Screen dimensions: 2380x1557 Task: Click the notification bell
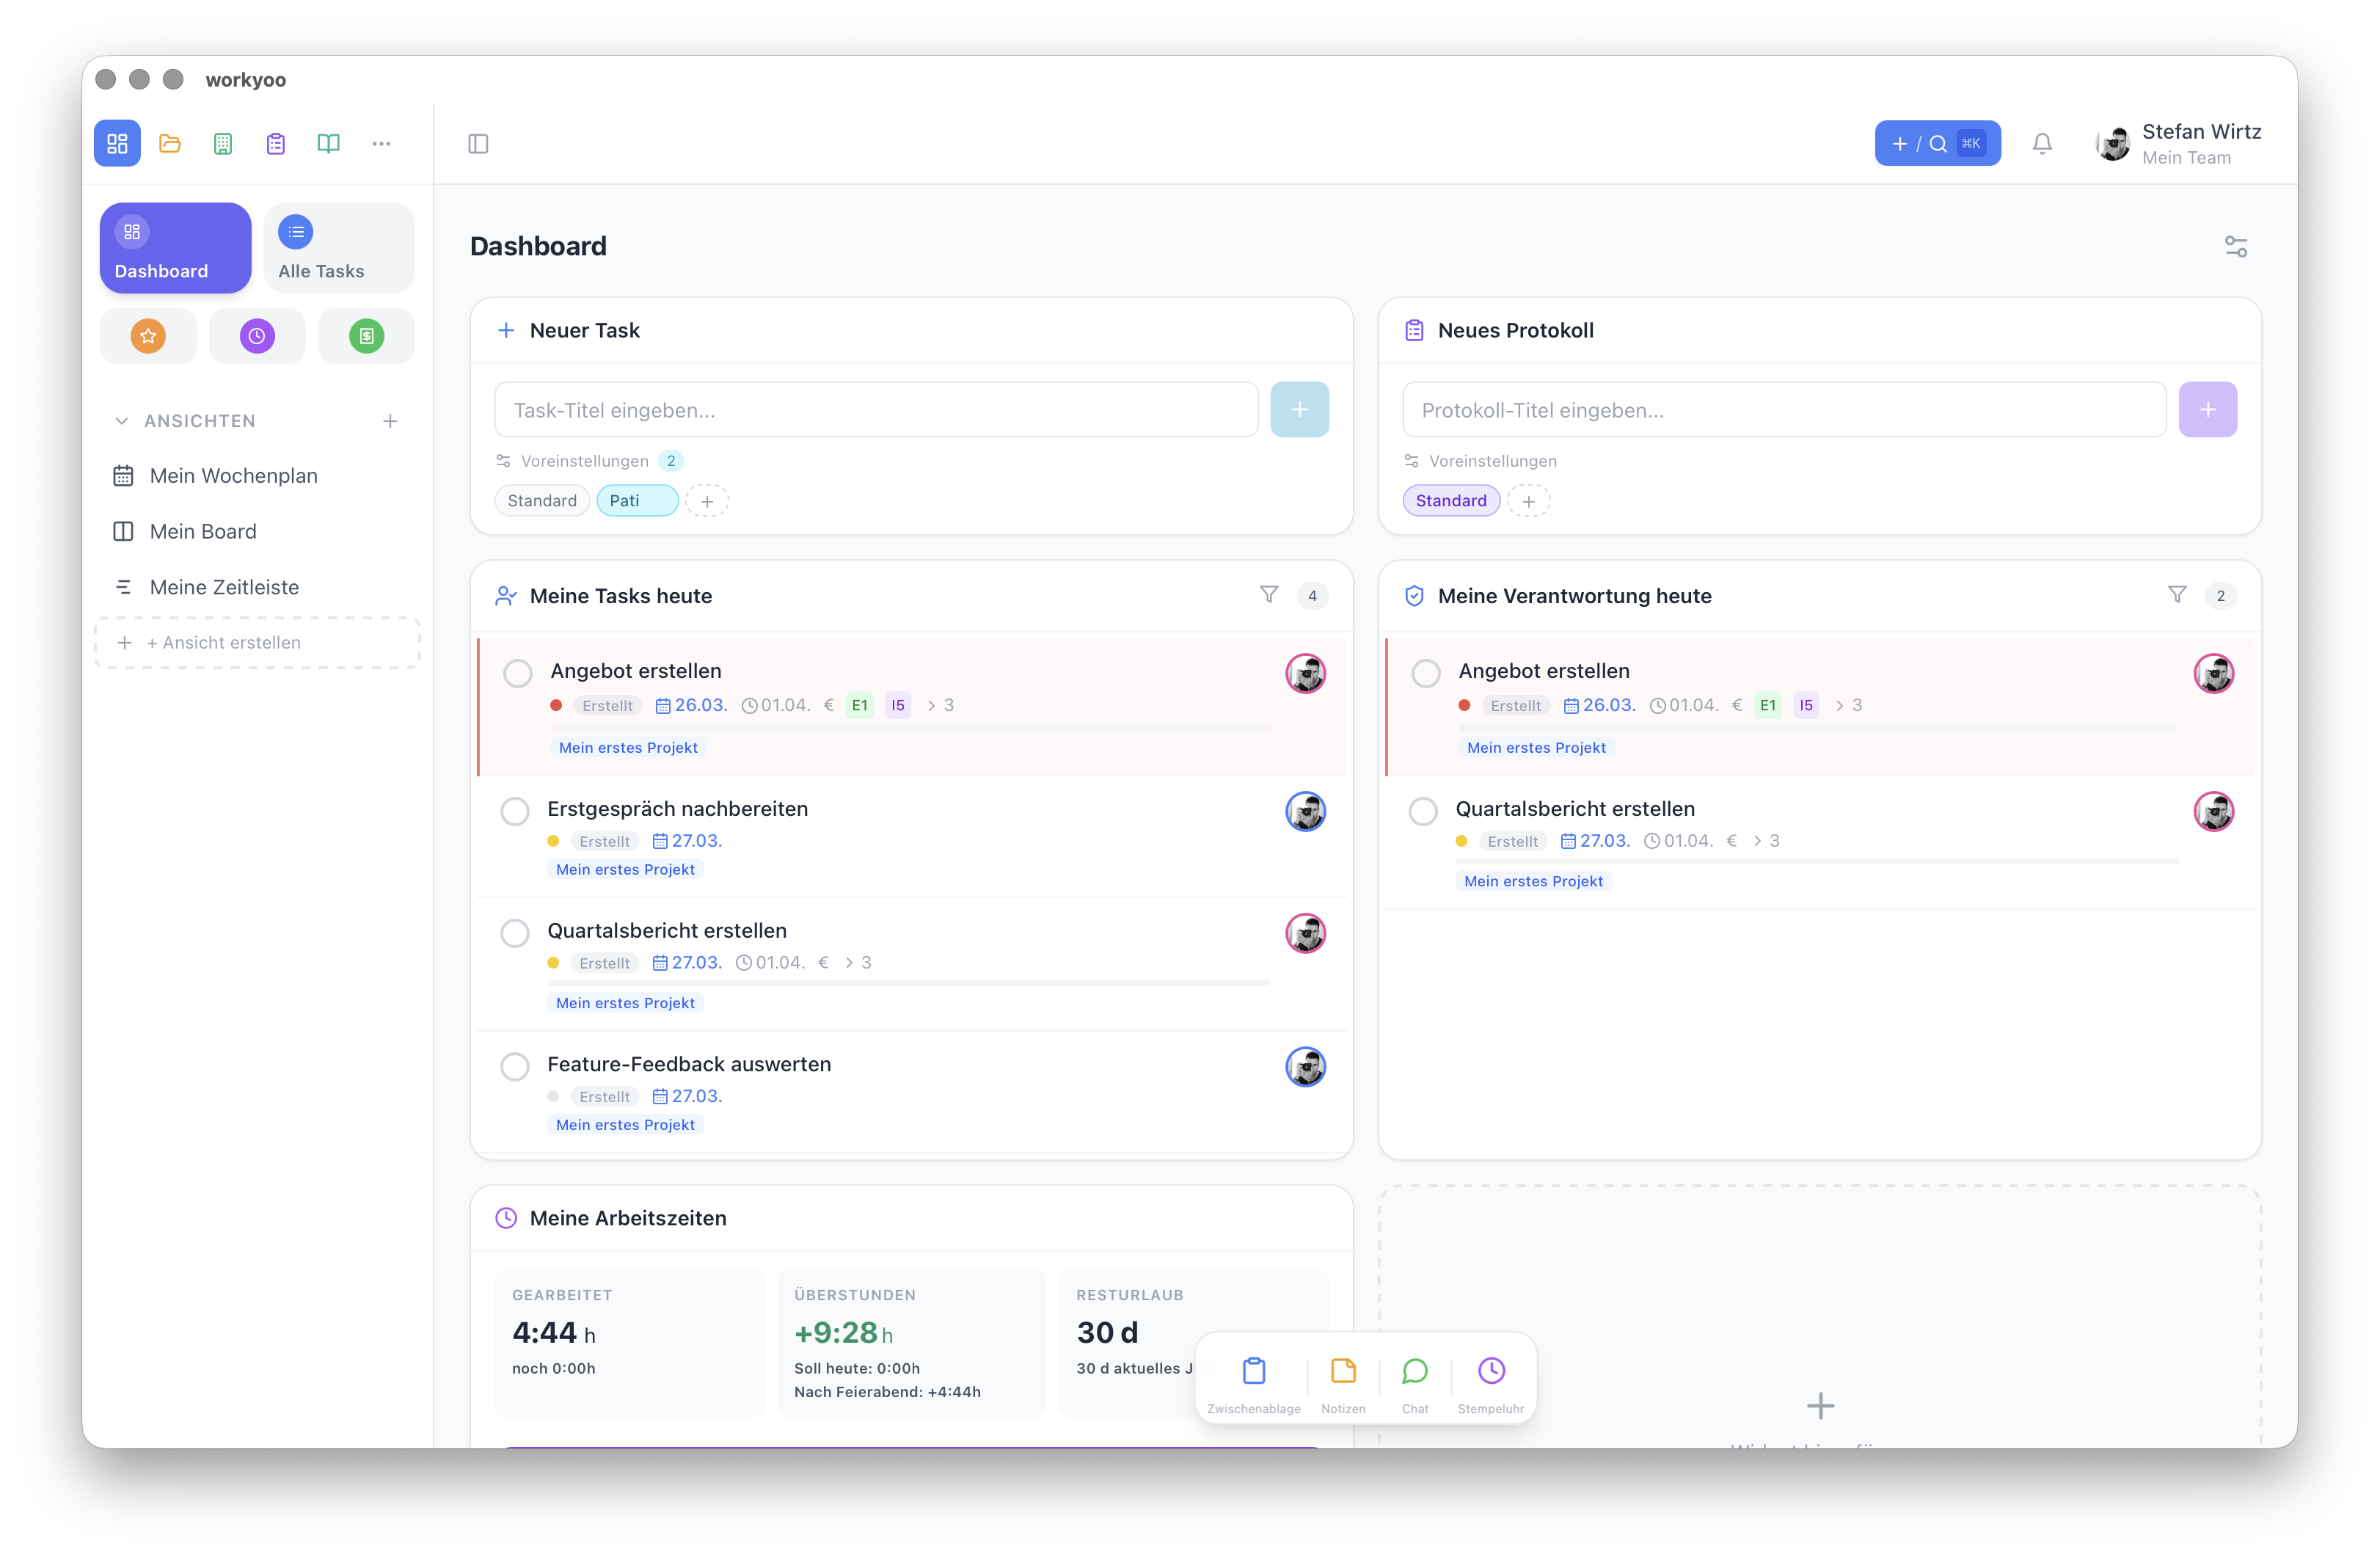[x=2042, y=143]
